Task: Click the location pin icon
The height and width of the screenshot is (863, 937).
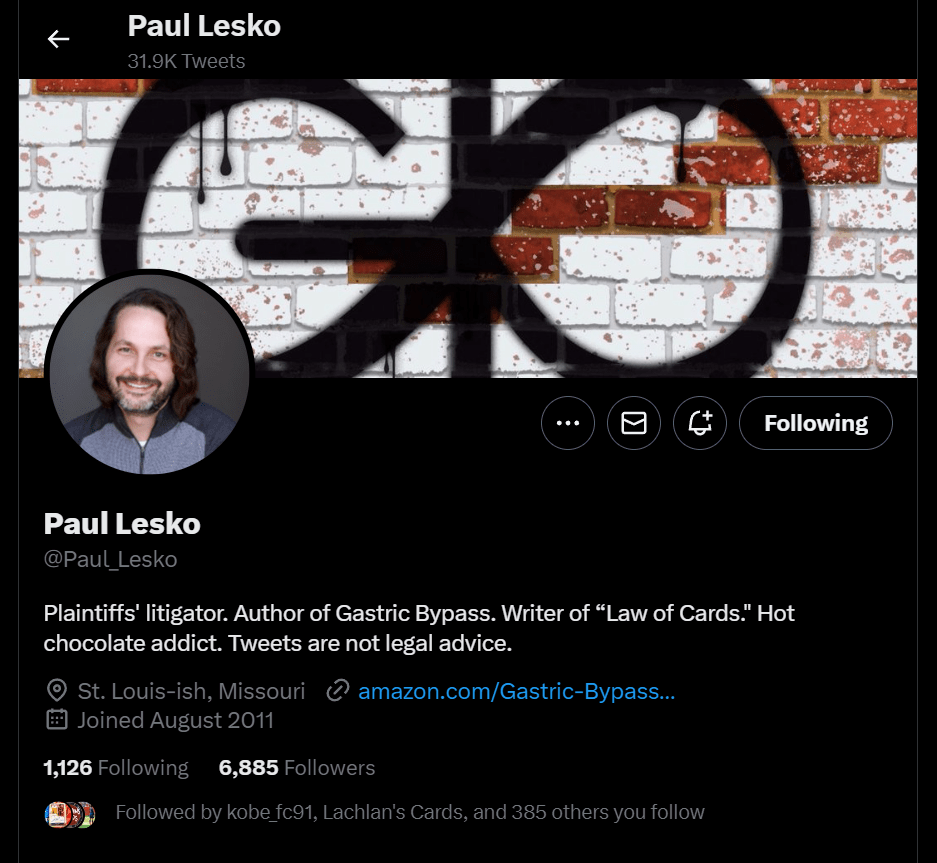Action: [x=57, y=691]
